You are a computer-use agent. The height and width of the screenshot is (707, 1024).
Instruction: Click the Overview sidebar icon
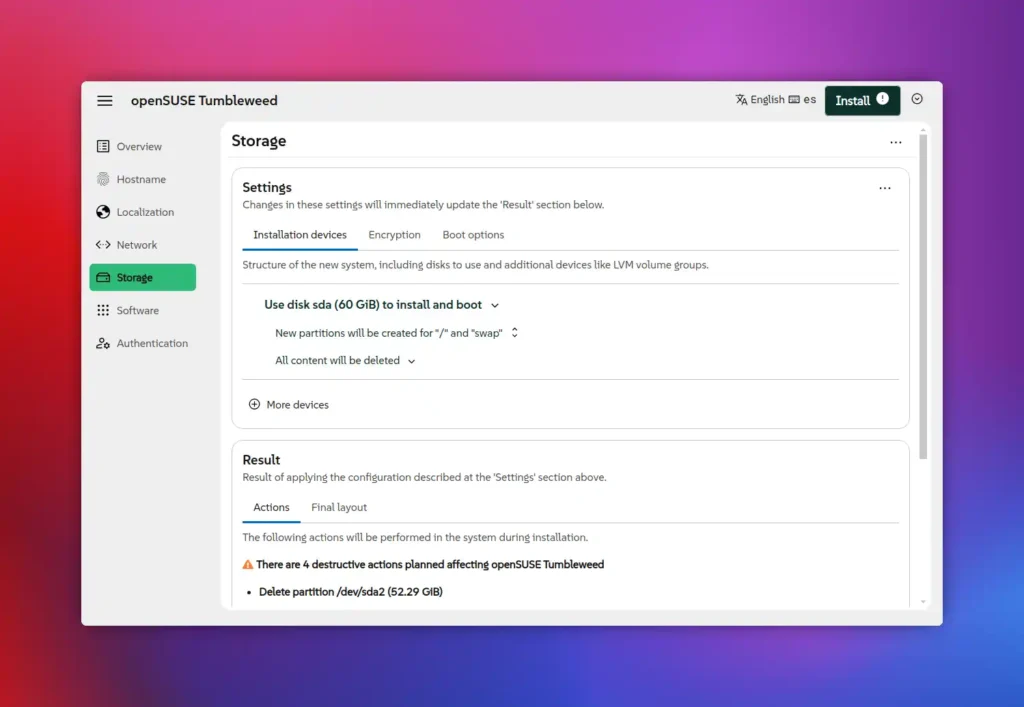(104, 146)
